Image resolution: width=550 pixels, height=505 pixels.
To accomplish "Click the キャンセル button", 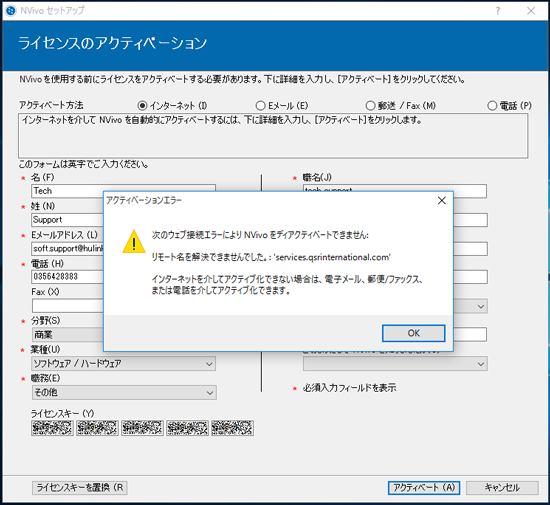I will point(502,487).
